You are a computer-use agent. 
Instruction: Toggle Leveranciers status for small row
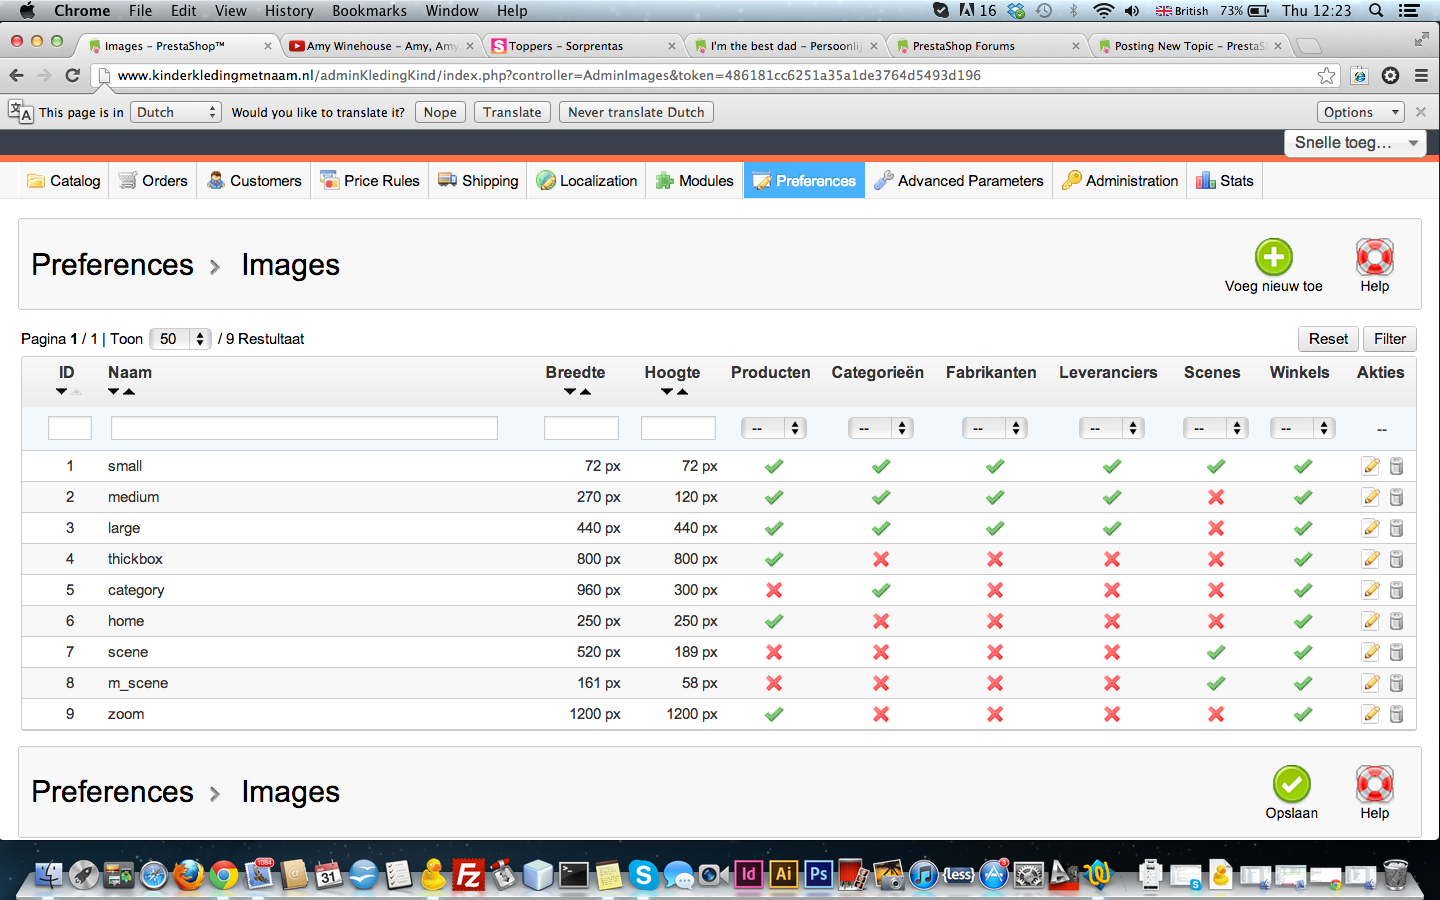click(x=1112, y=466)
